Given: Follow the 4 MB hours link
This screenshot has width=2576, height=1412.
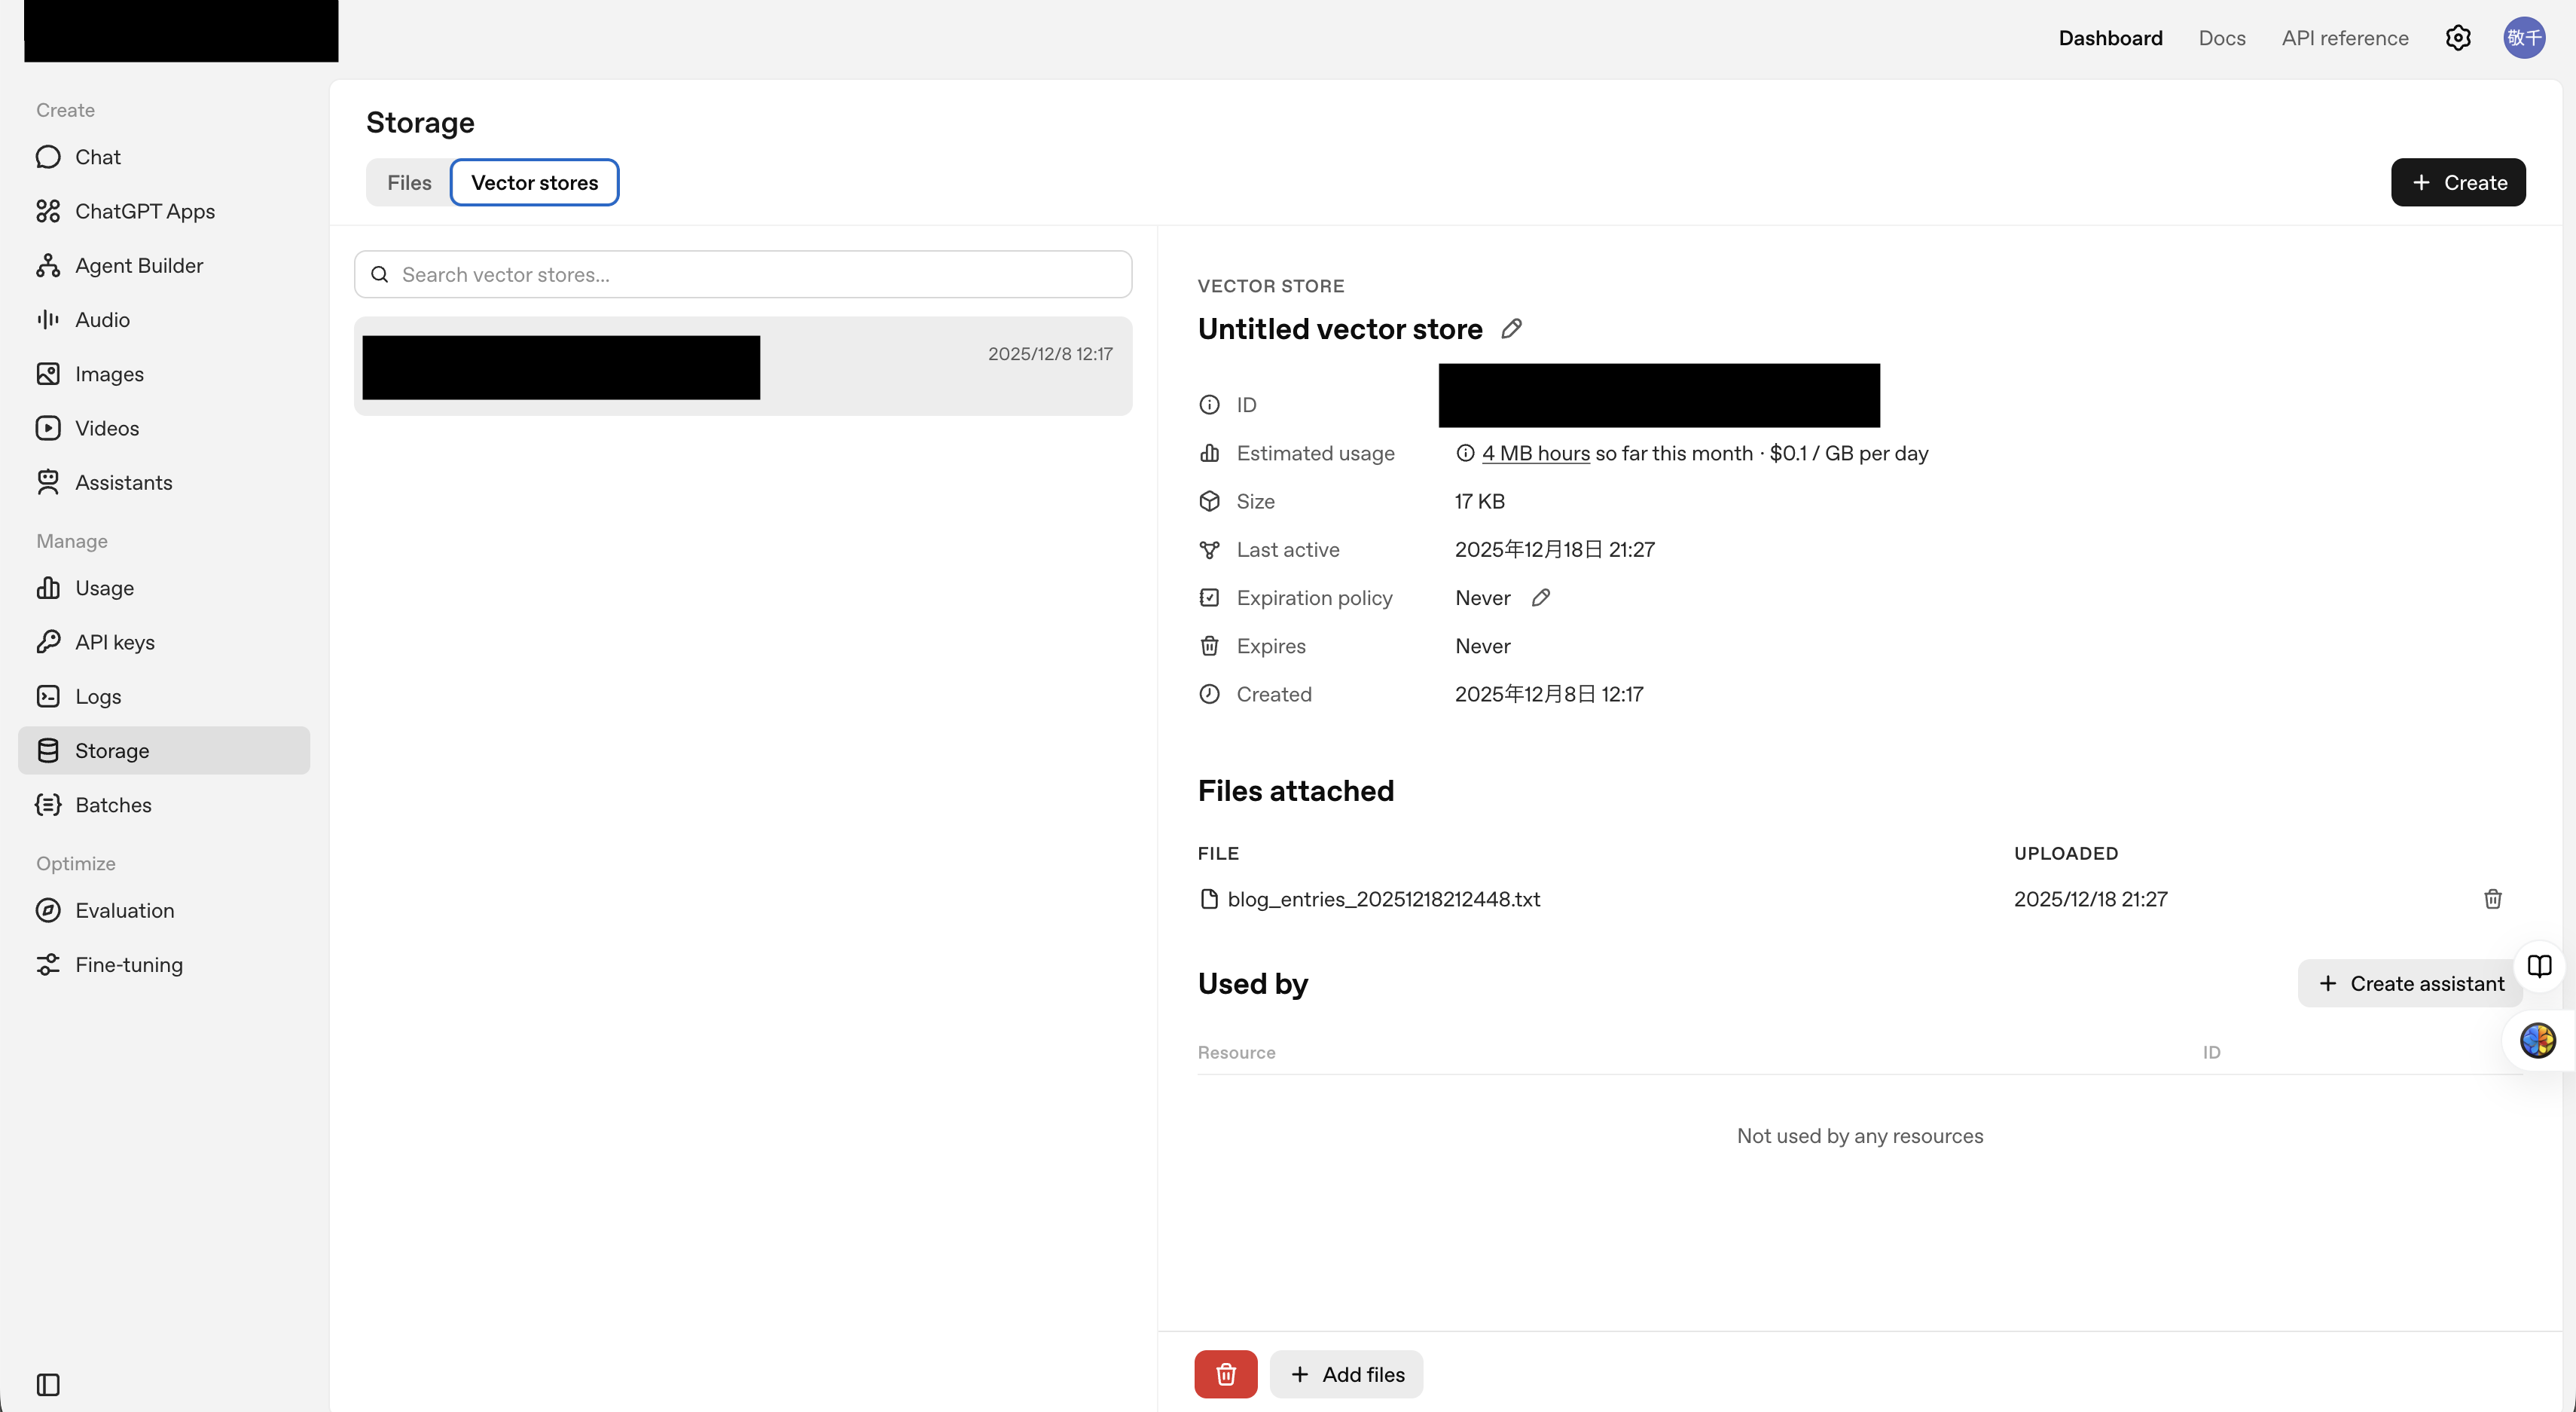Looking at the screenshot, I should coord(1535,453).
